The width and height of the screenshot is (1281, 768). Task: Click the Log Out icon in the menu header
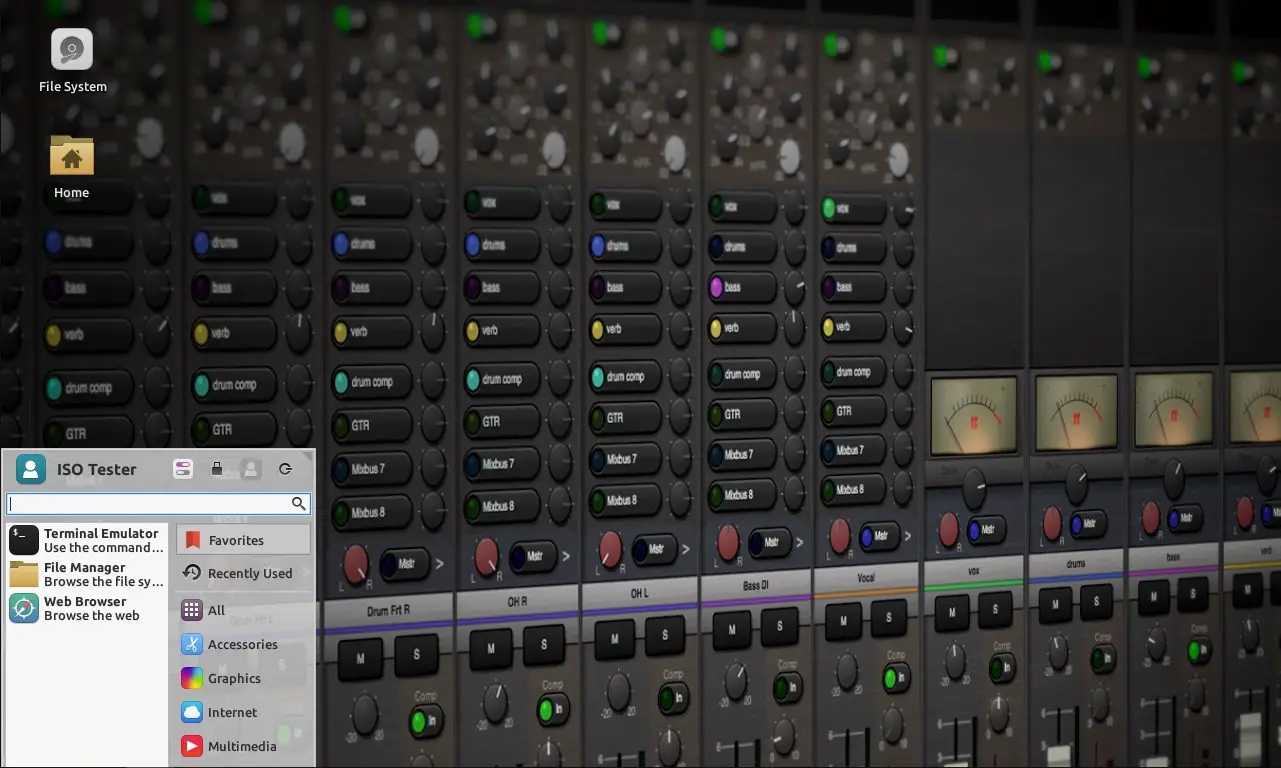coord(285,469)
